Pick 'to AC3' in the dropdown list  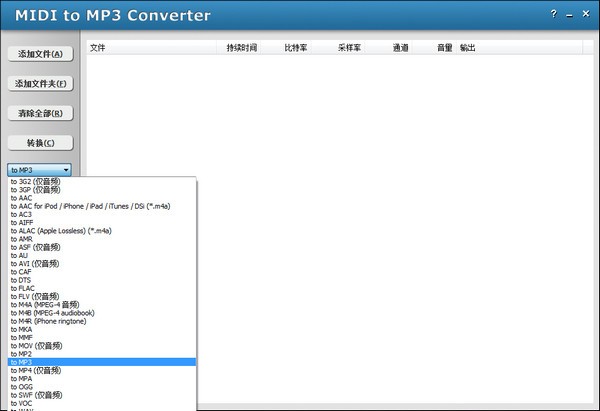(21, 214)
